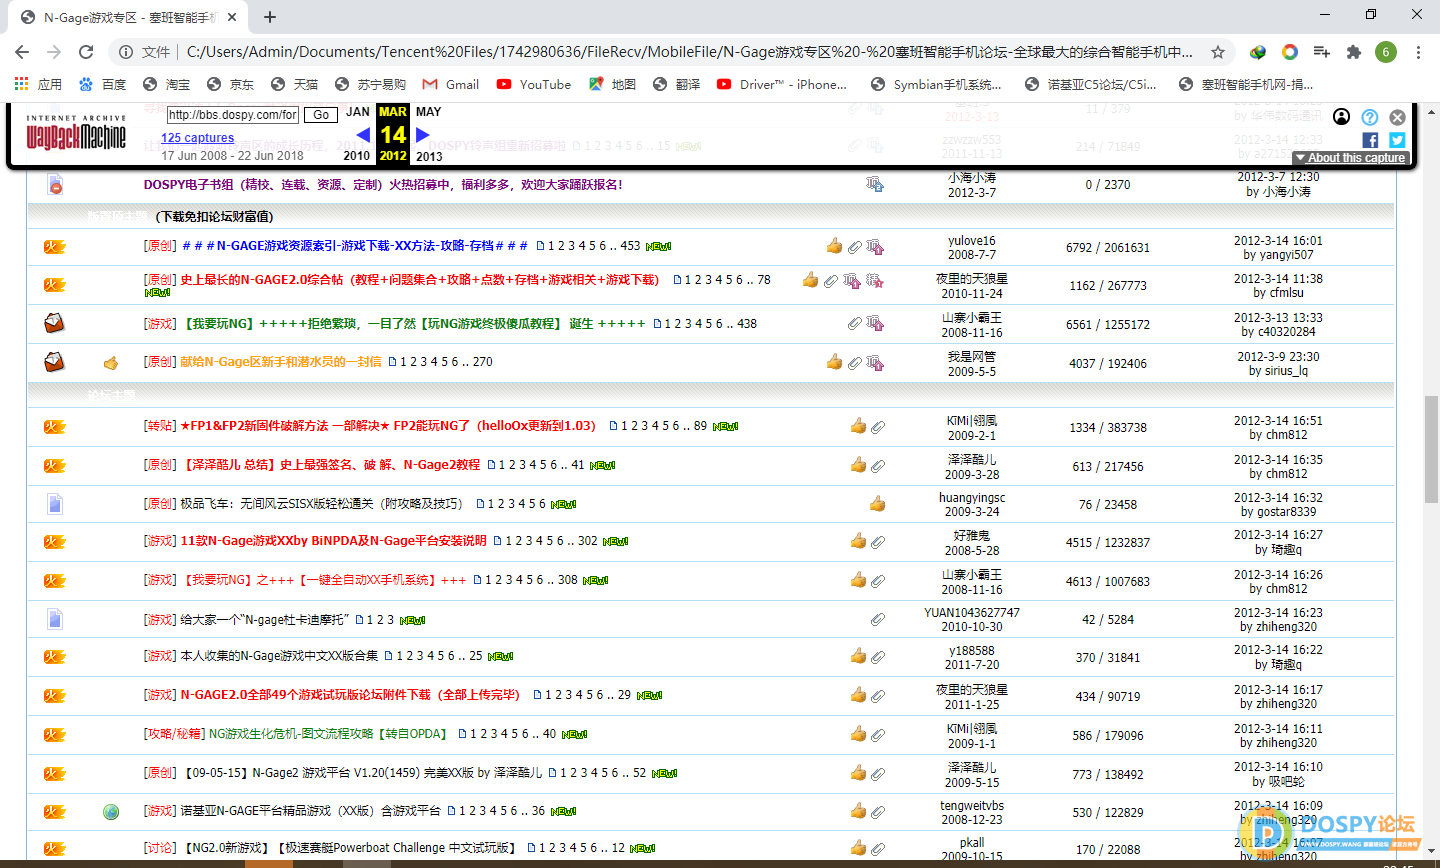Open DOSPY电子书组 recruitment thread
Viewport: 1440px width, 868px height.
coord(383,185)
